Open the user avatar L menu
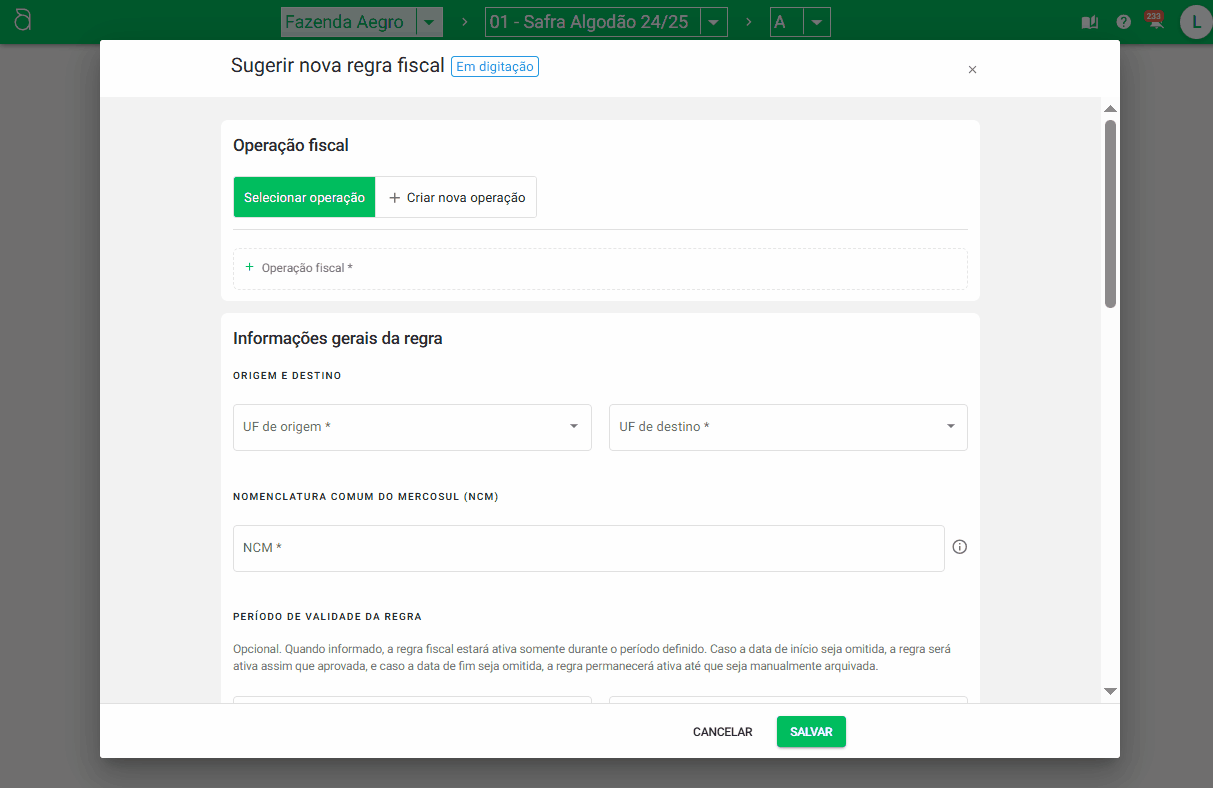This screenshot has width=1213, height=788. 1195,22
